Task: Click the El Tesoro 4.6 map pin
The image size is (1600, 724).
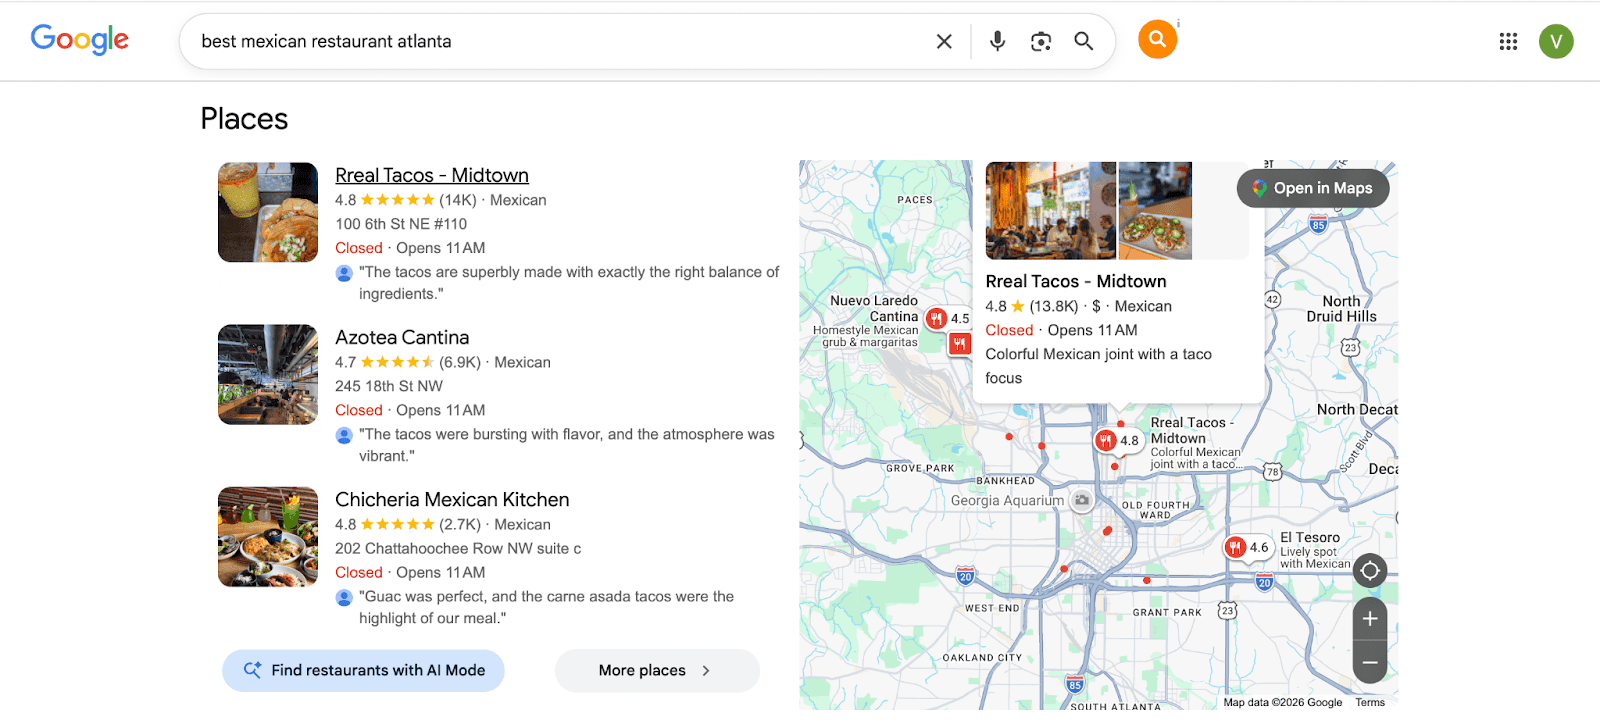Action: click(x=1247, y=547)
